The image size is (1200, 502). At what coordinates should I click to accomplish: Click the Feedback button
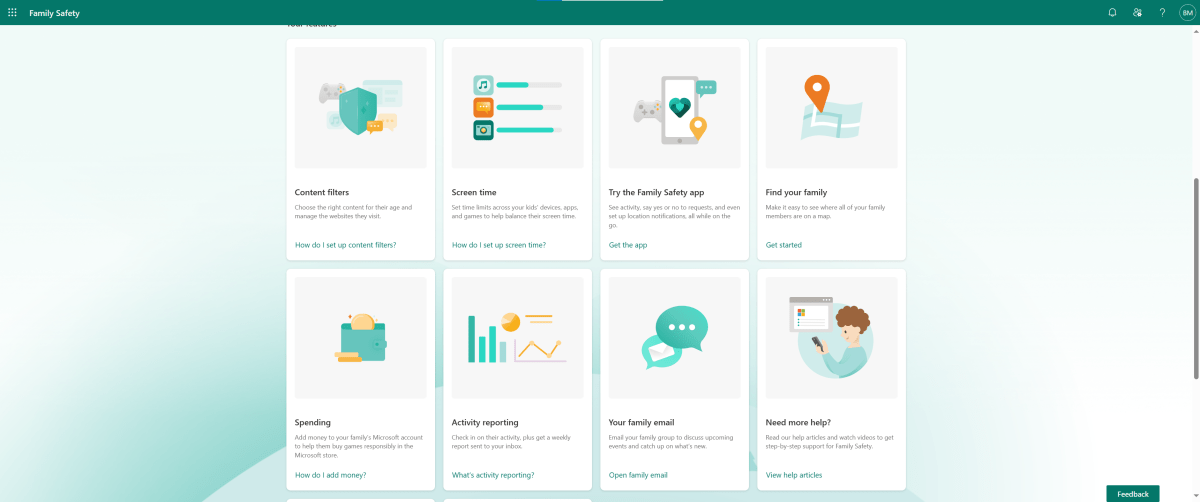(x=1133, y=494)
